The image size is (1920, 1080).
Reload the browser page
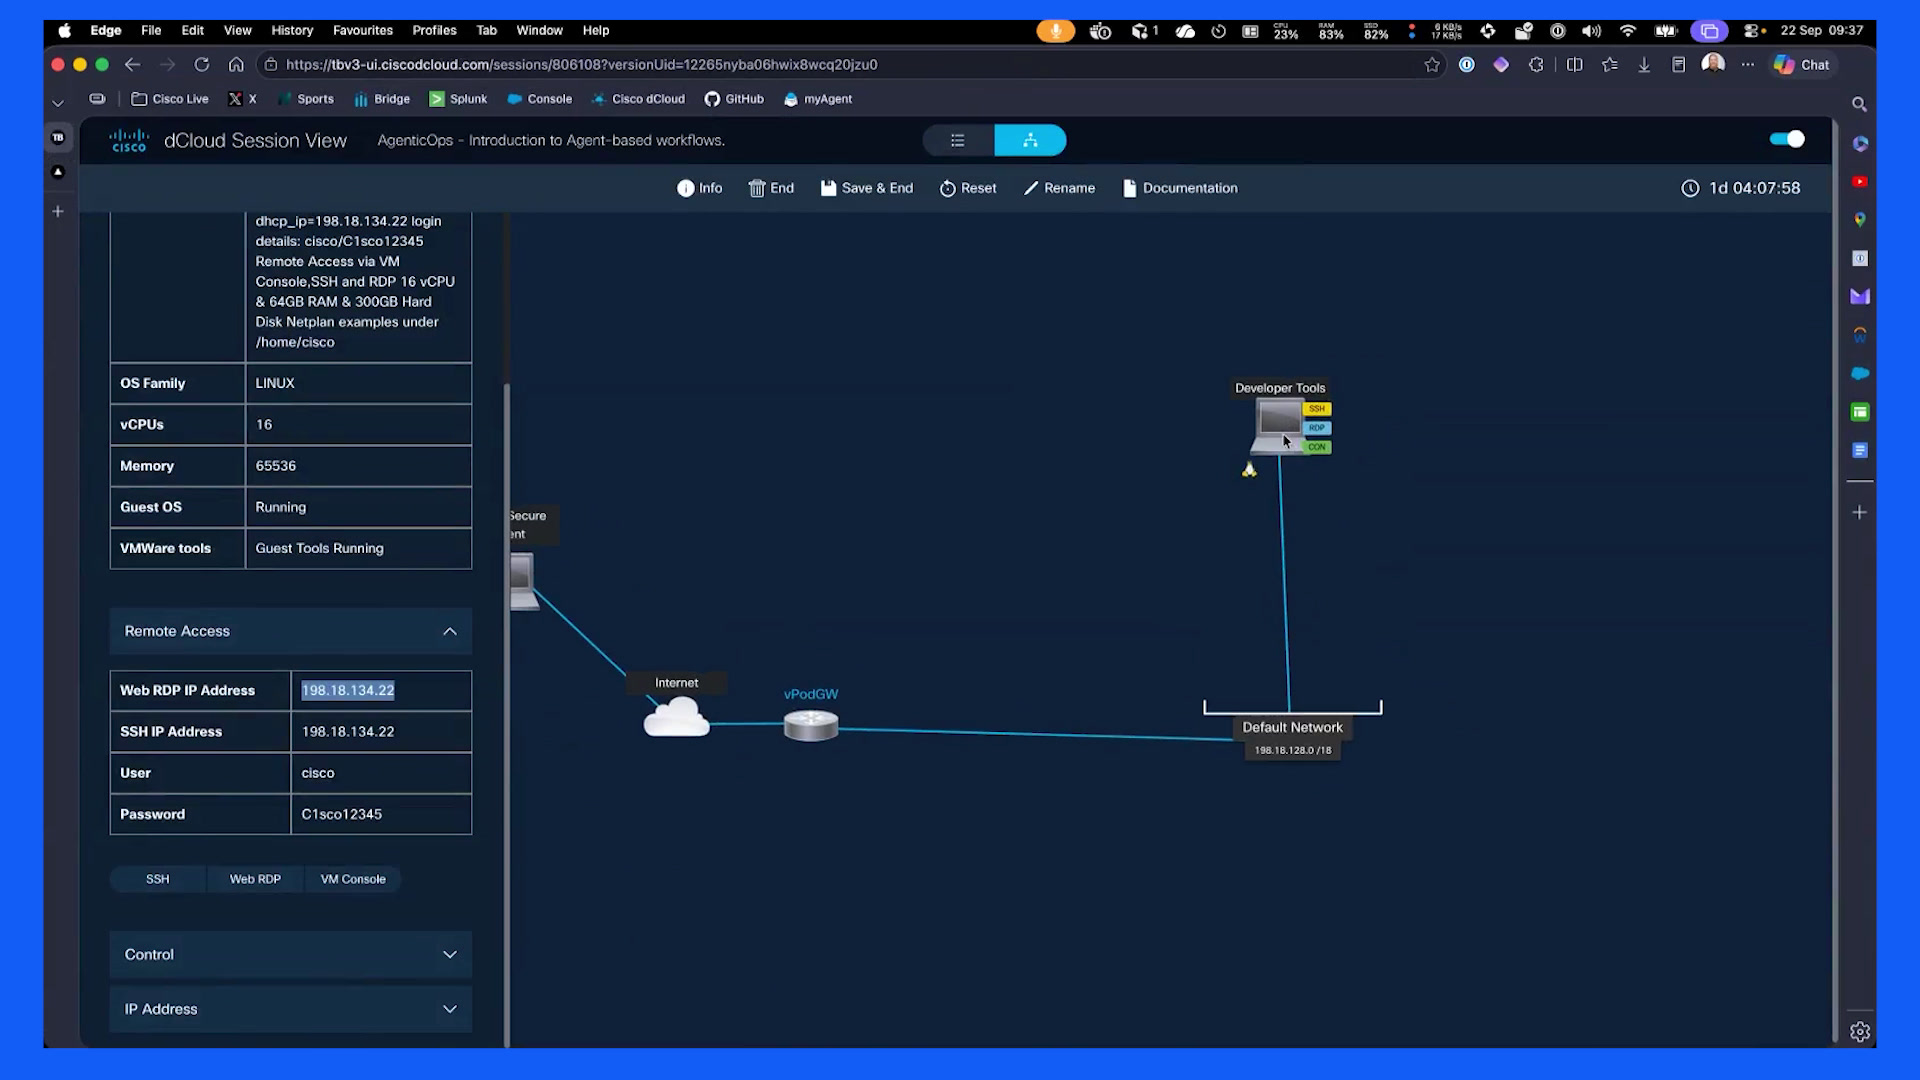point(202,65)
